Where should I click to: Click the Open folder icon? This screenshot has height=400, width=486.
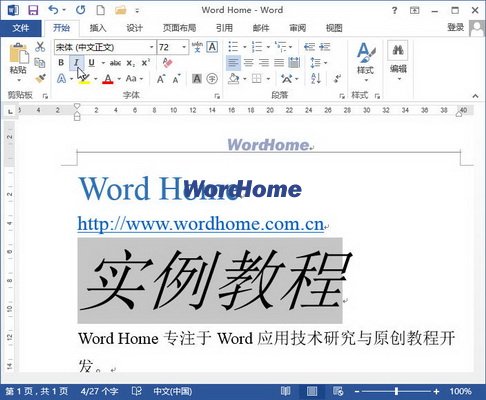point(120,10)
